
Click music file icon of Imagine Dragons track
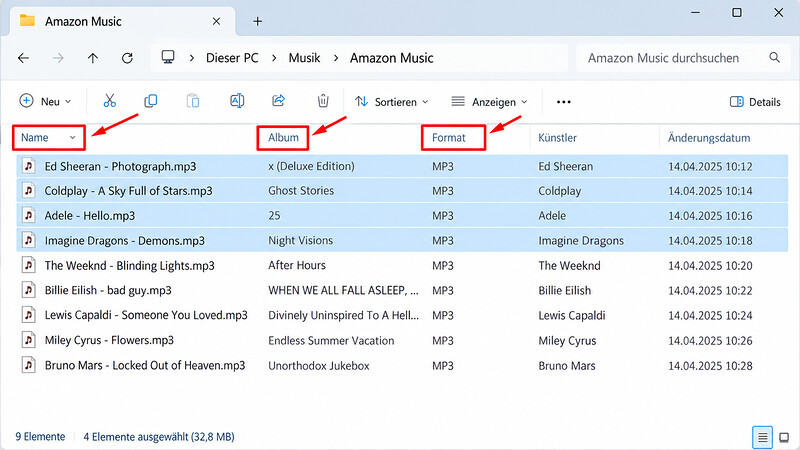click(x=29, y=240)
